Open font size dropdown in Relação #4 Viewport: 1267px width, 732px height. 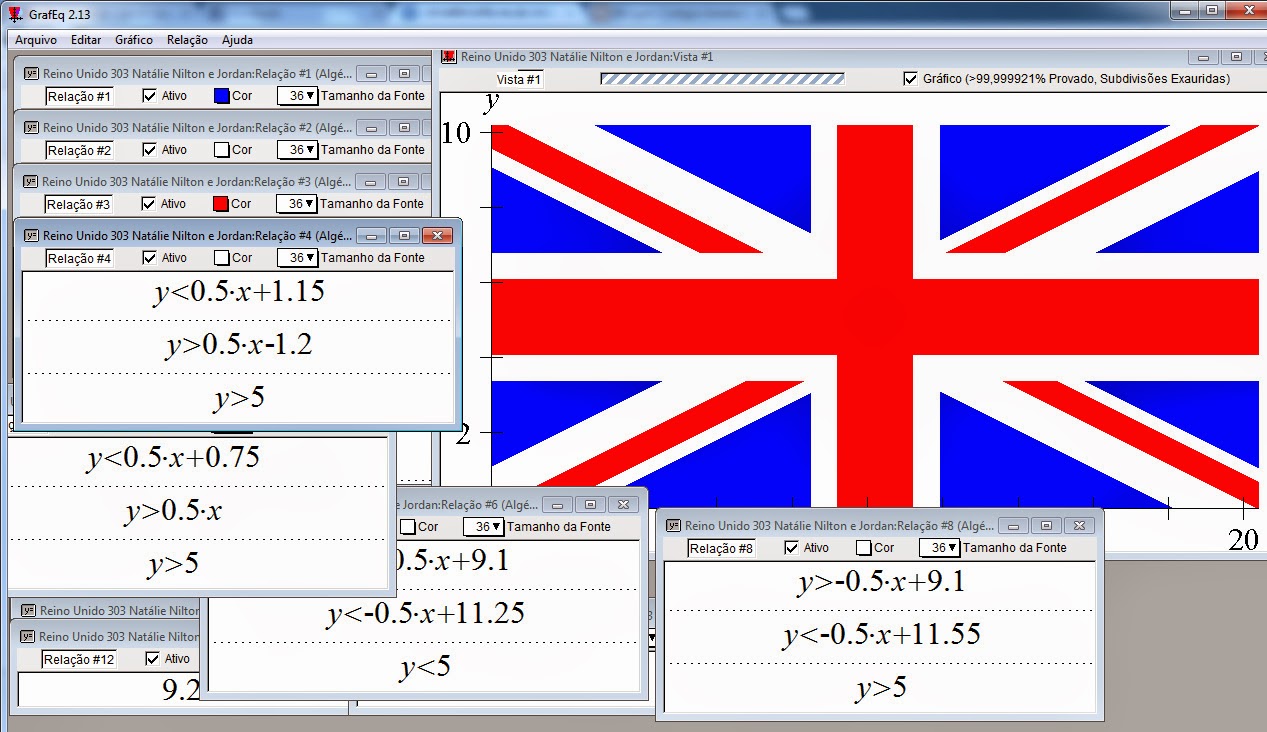(x=297, y=258)
